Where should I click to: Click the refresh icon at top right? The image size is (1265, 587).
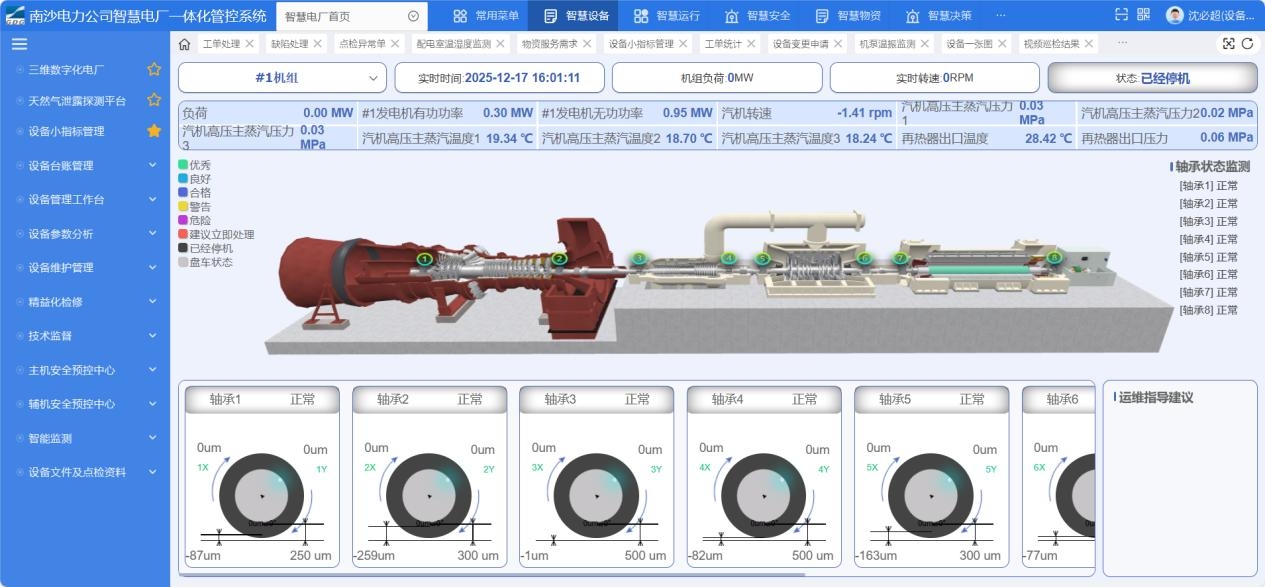[x=1247, y=44]
